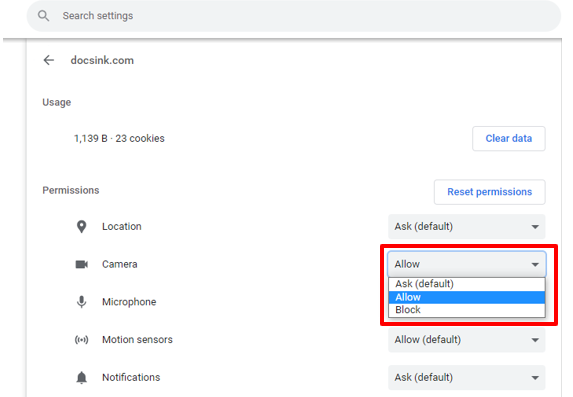Click the Microphone permission label
Viewport: 573px width, 397px height.
(x=129, y=302)
